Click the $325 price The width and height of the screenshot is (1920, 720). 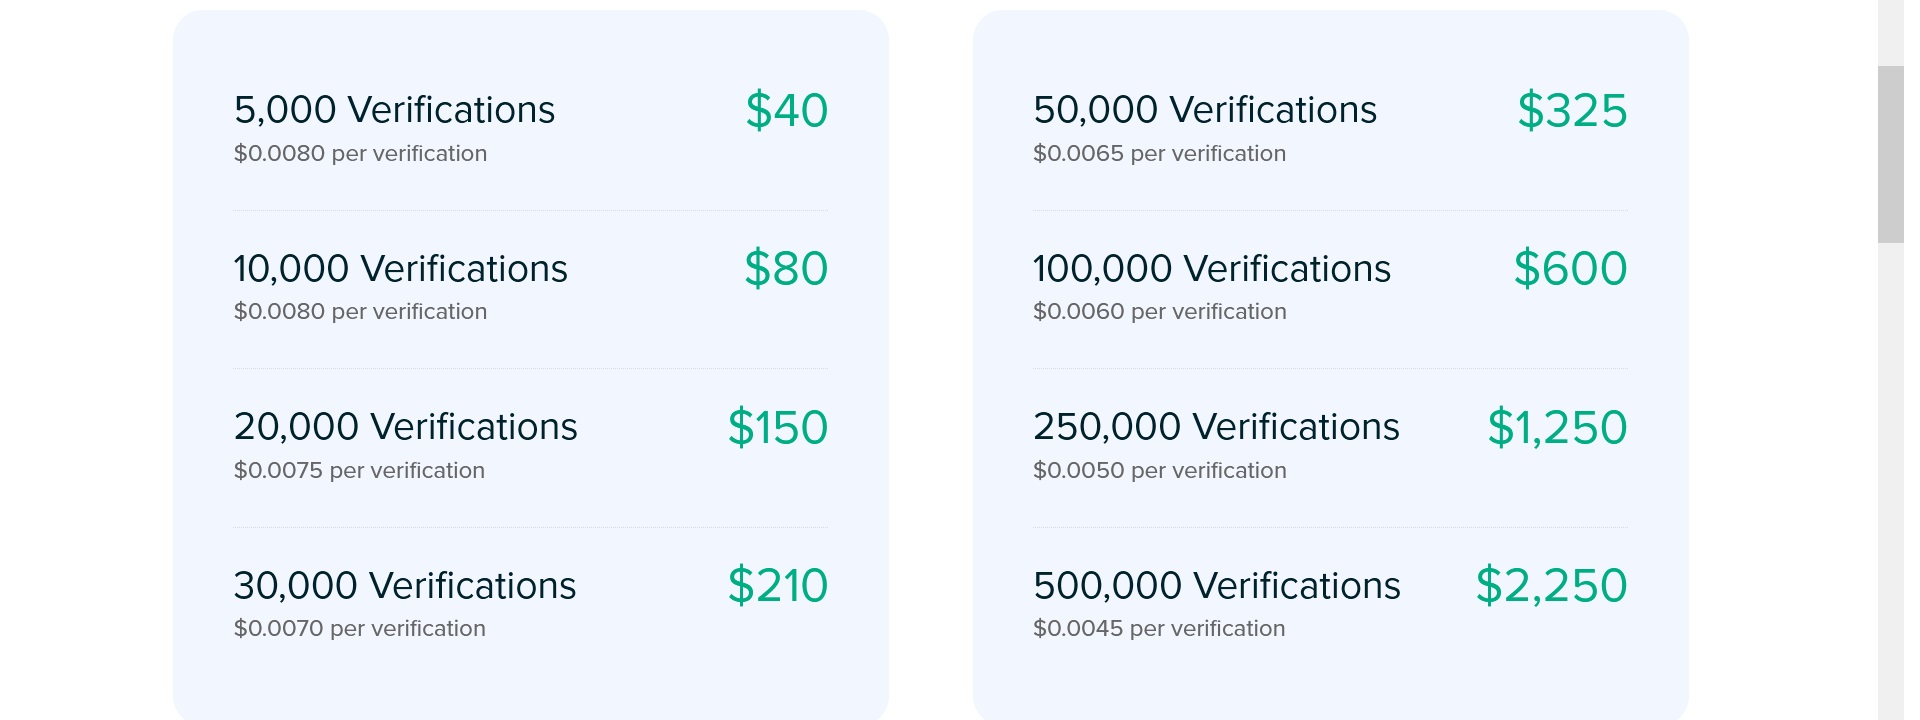click(x=1573, y=110)
